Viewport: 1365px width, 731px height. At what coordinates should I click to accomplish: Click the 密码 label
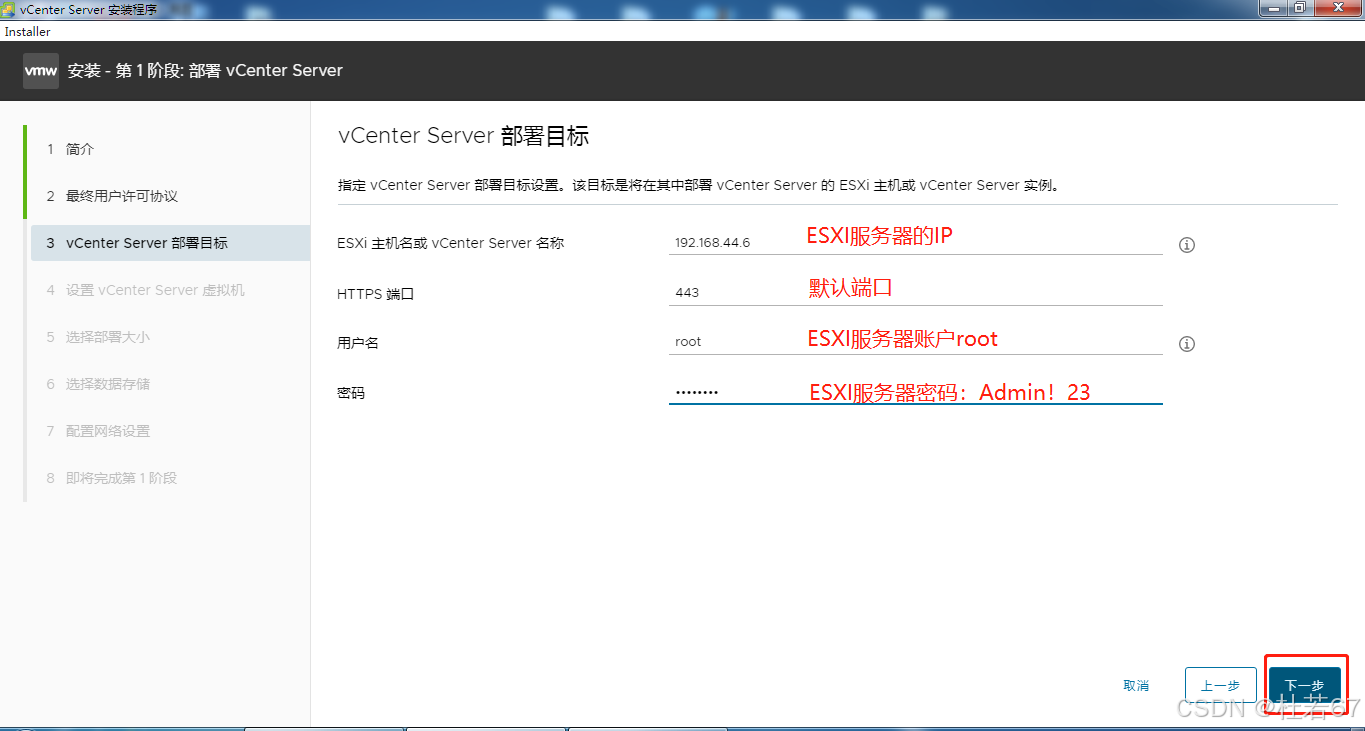pyautogui.click(x=351, y=393)
